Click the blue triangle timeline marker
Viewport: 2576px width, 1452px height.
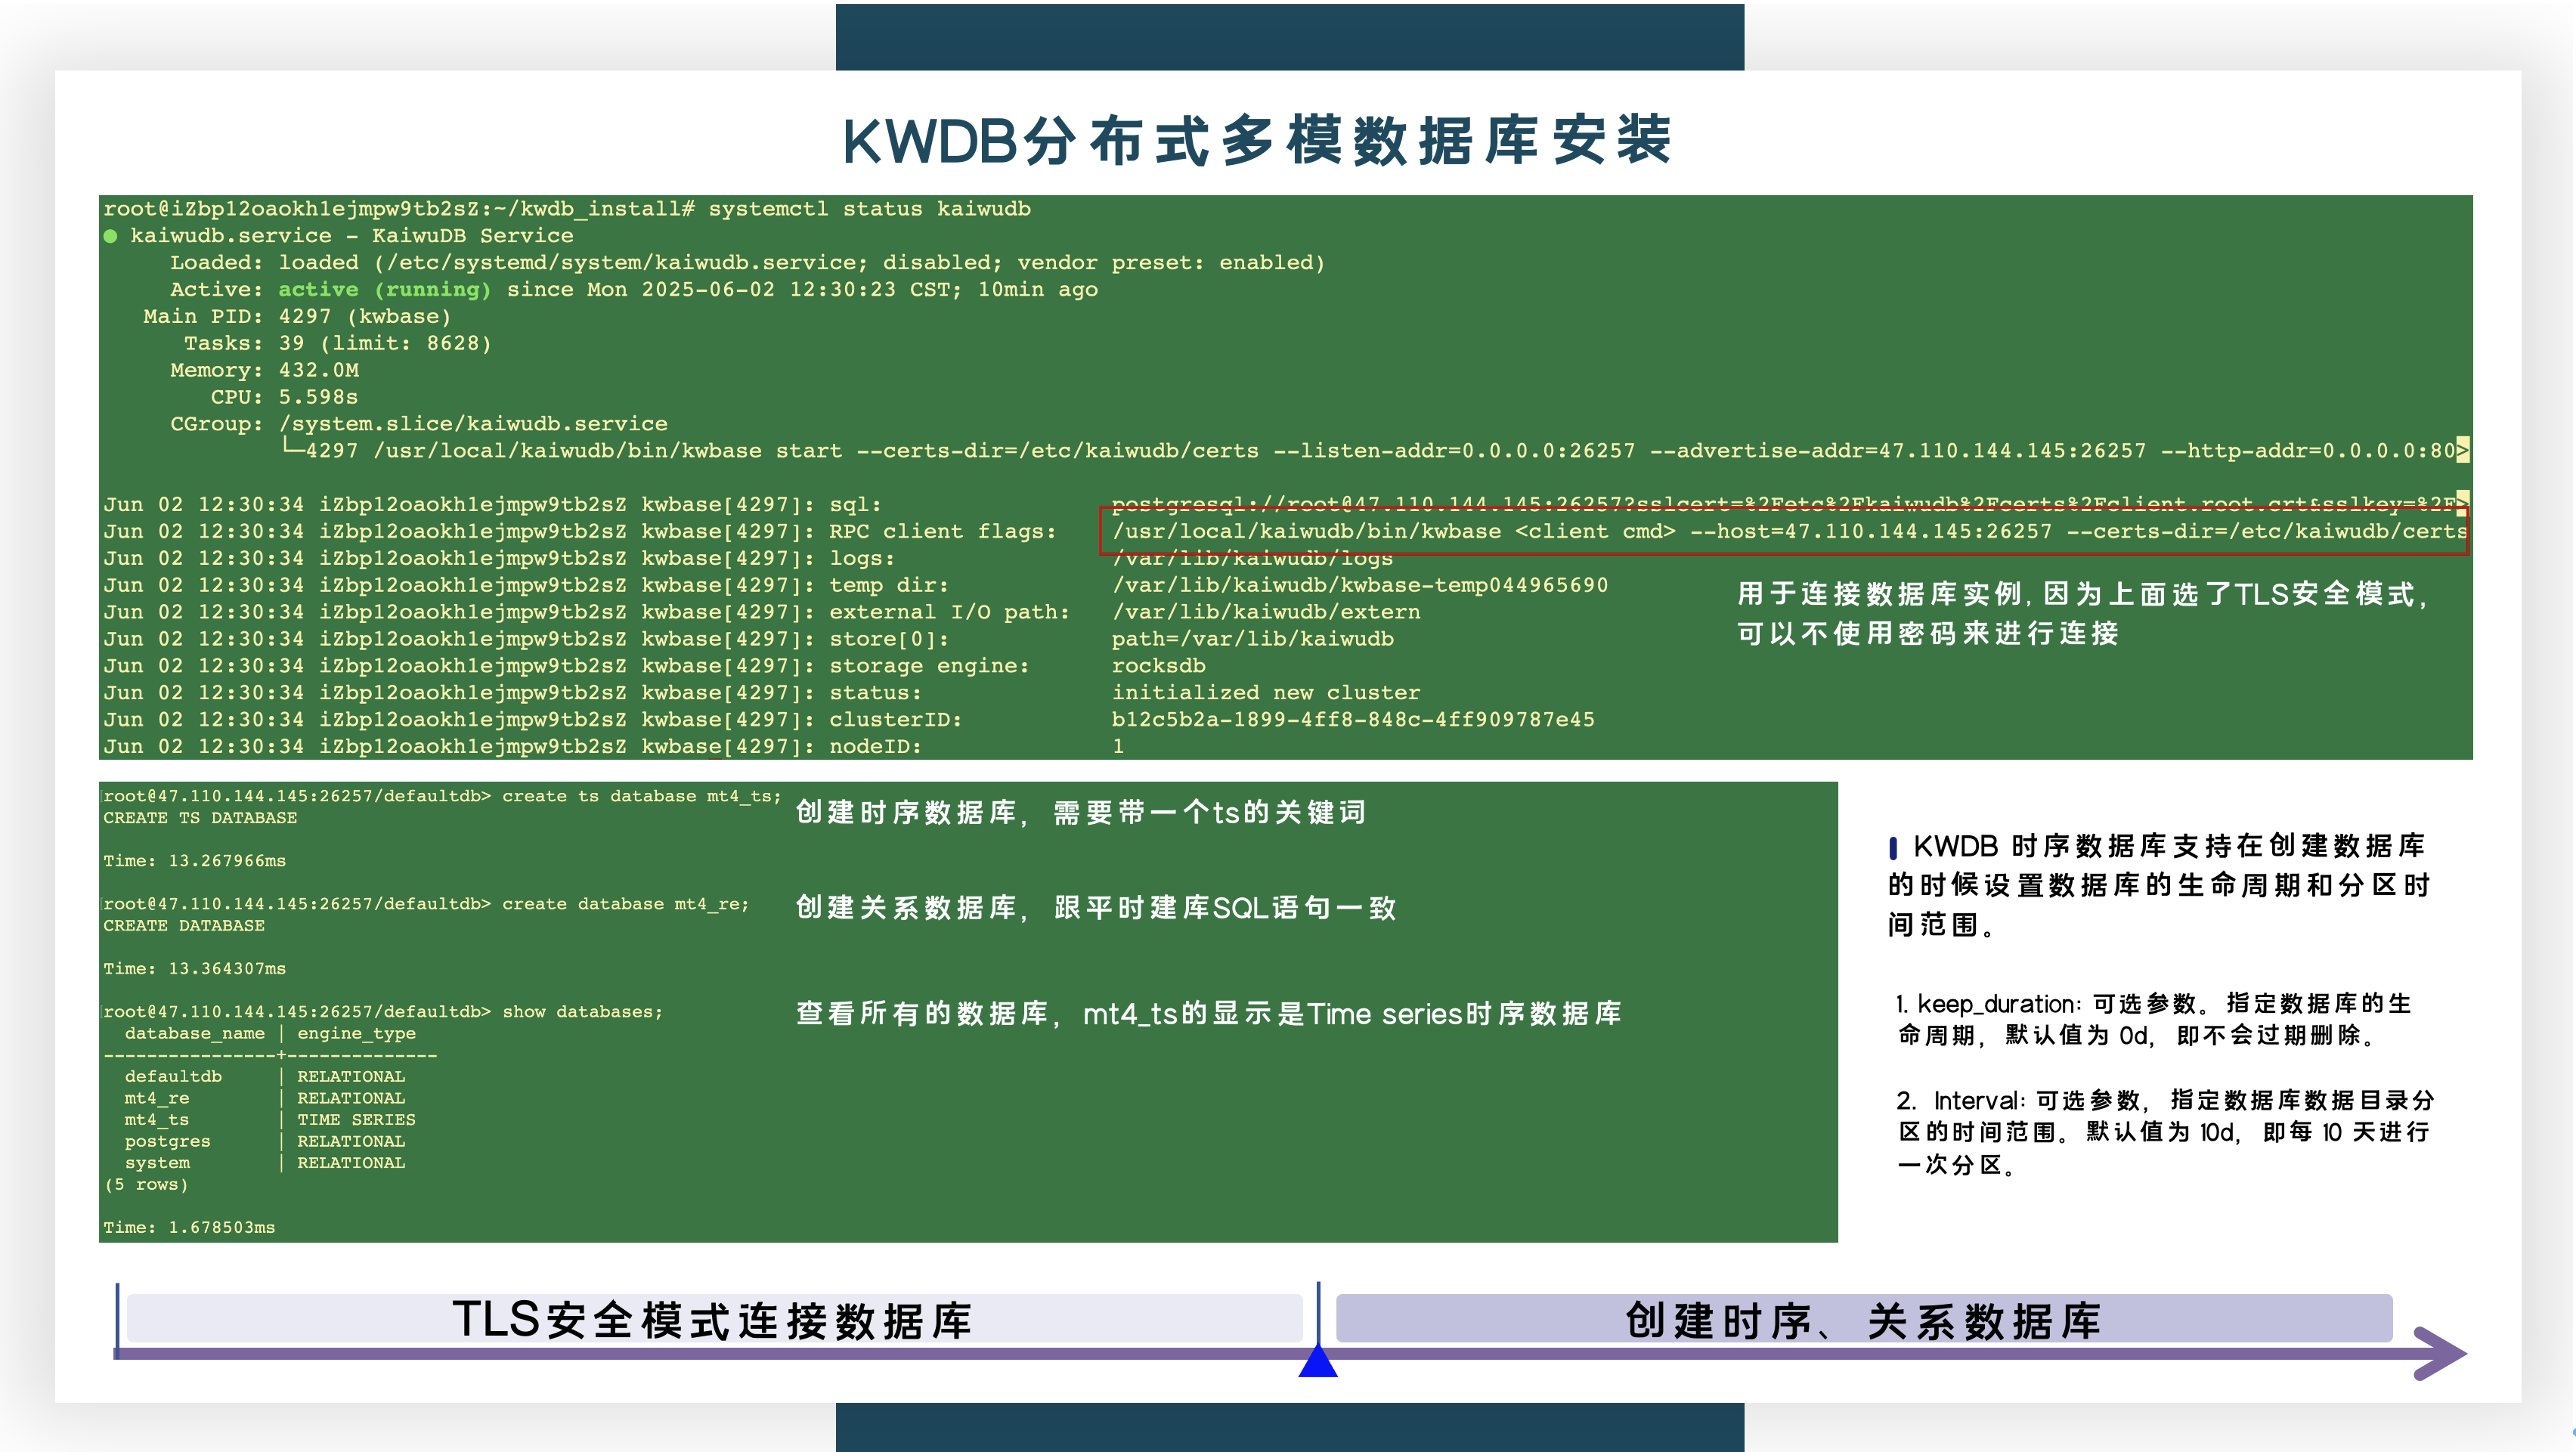click(1318, 1361)
